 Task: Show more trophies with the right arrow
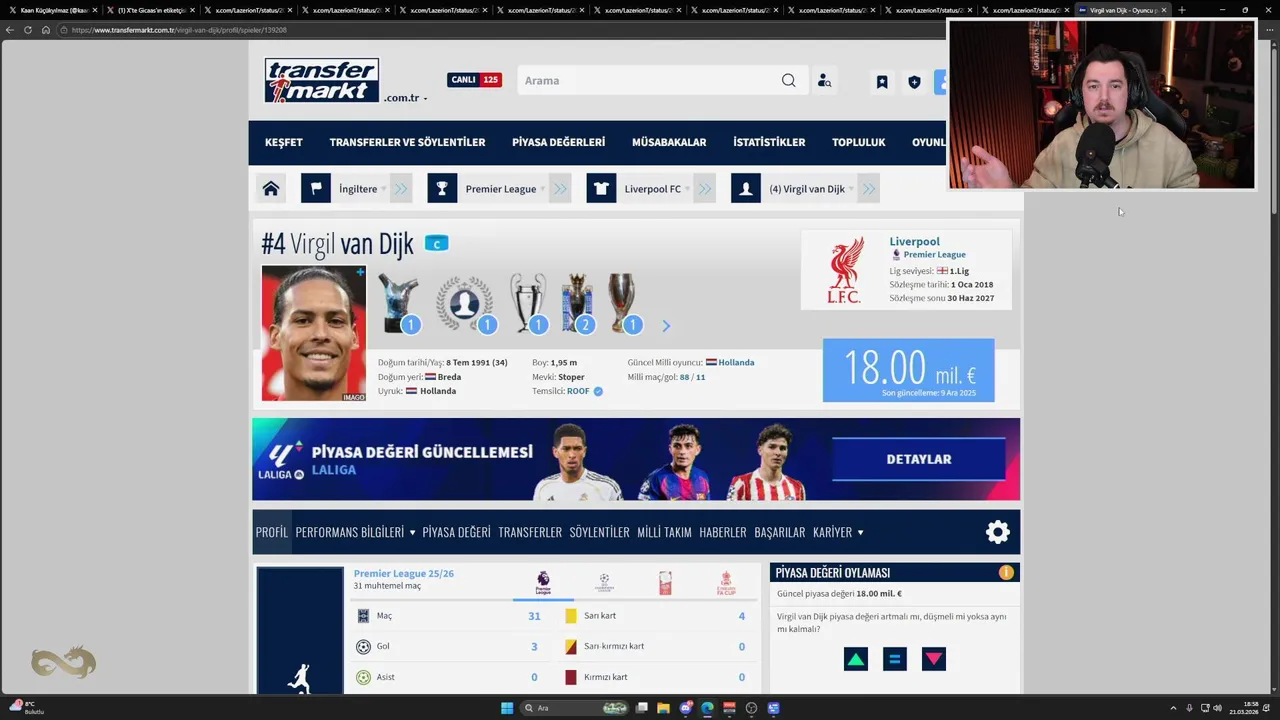click(x=666, y=326)
